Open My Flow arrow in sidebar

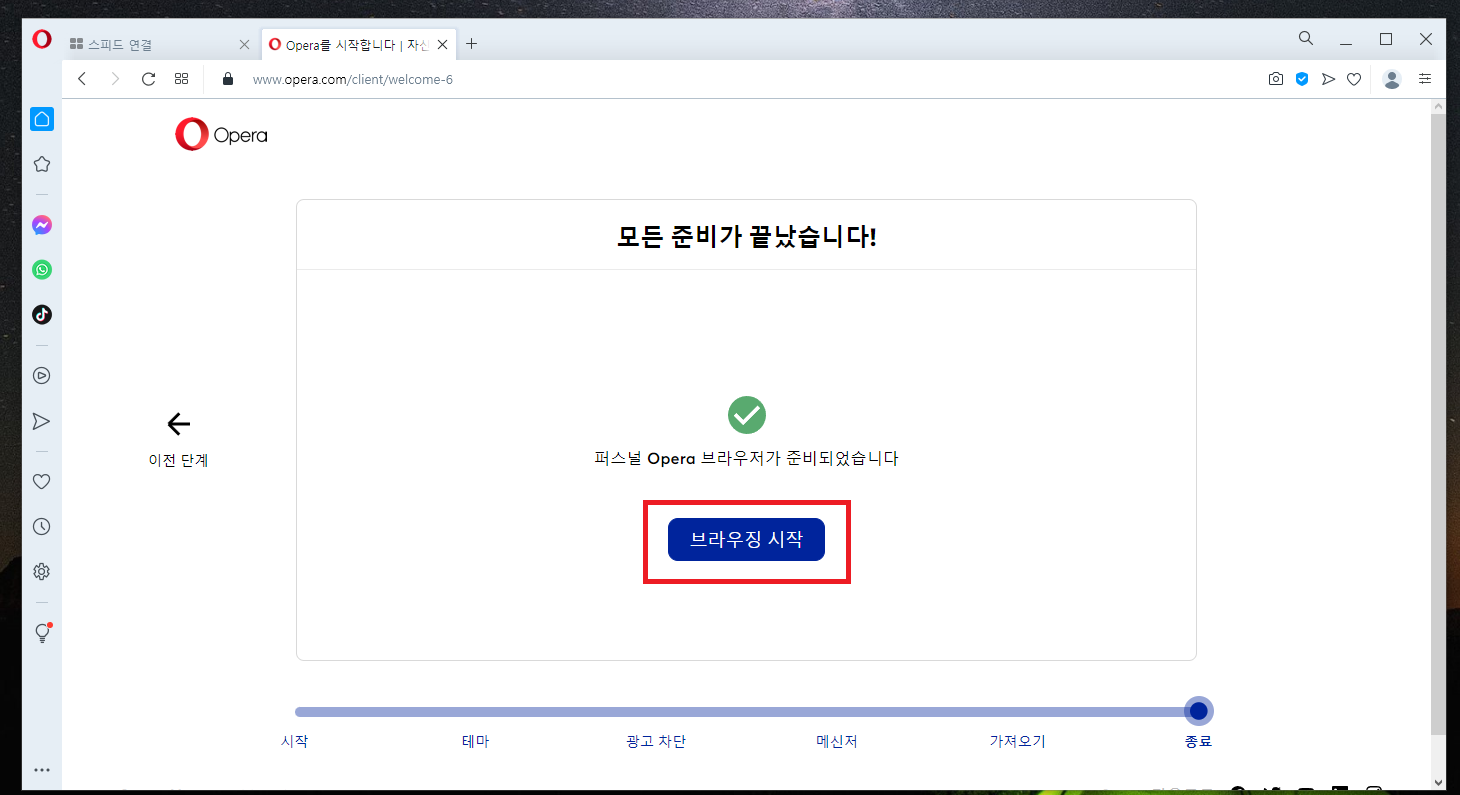click(42, 421)
